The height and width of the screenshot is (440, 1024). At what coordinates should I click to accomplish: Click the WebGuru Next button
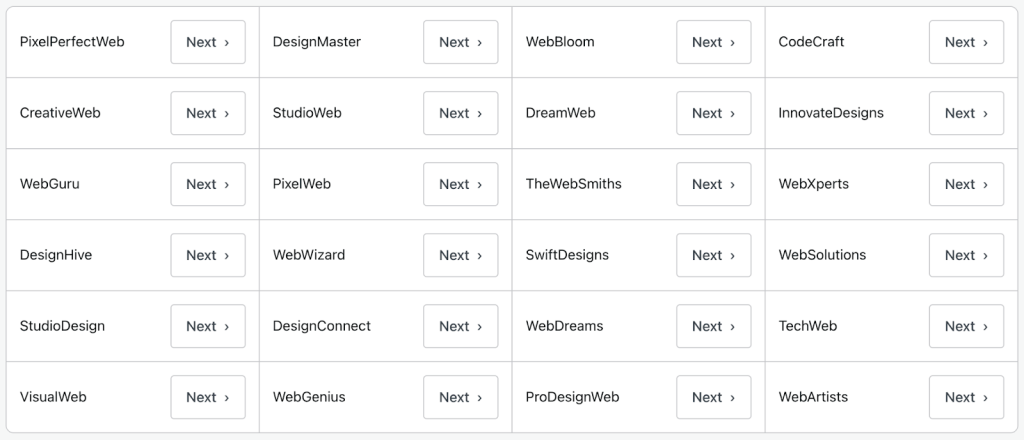207,184
